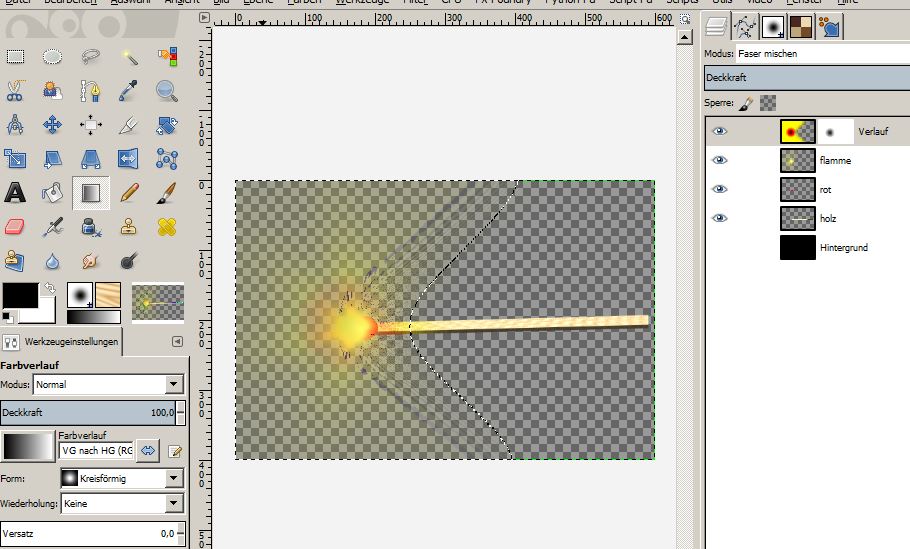Click the foreground black color swatch
910x549 pixels.
20,295
